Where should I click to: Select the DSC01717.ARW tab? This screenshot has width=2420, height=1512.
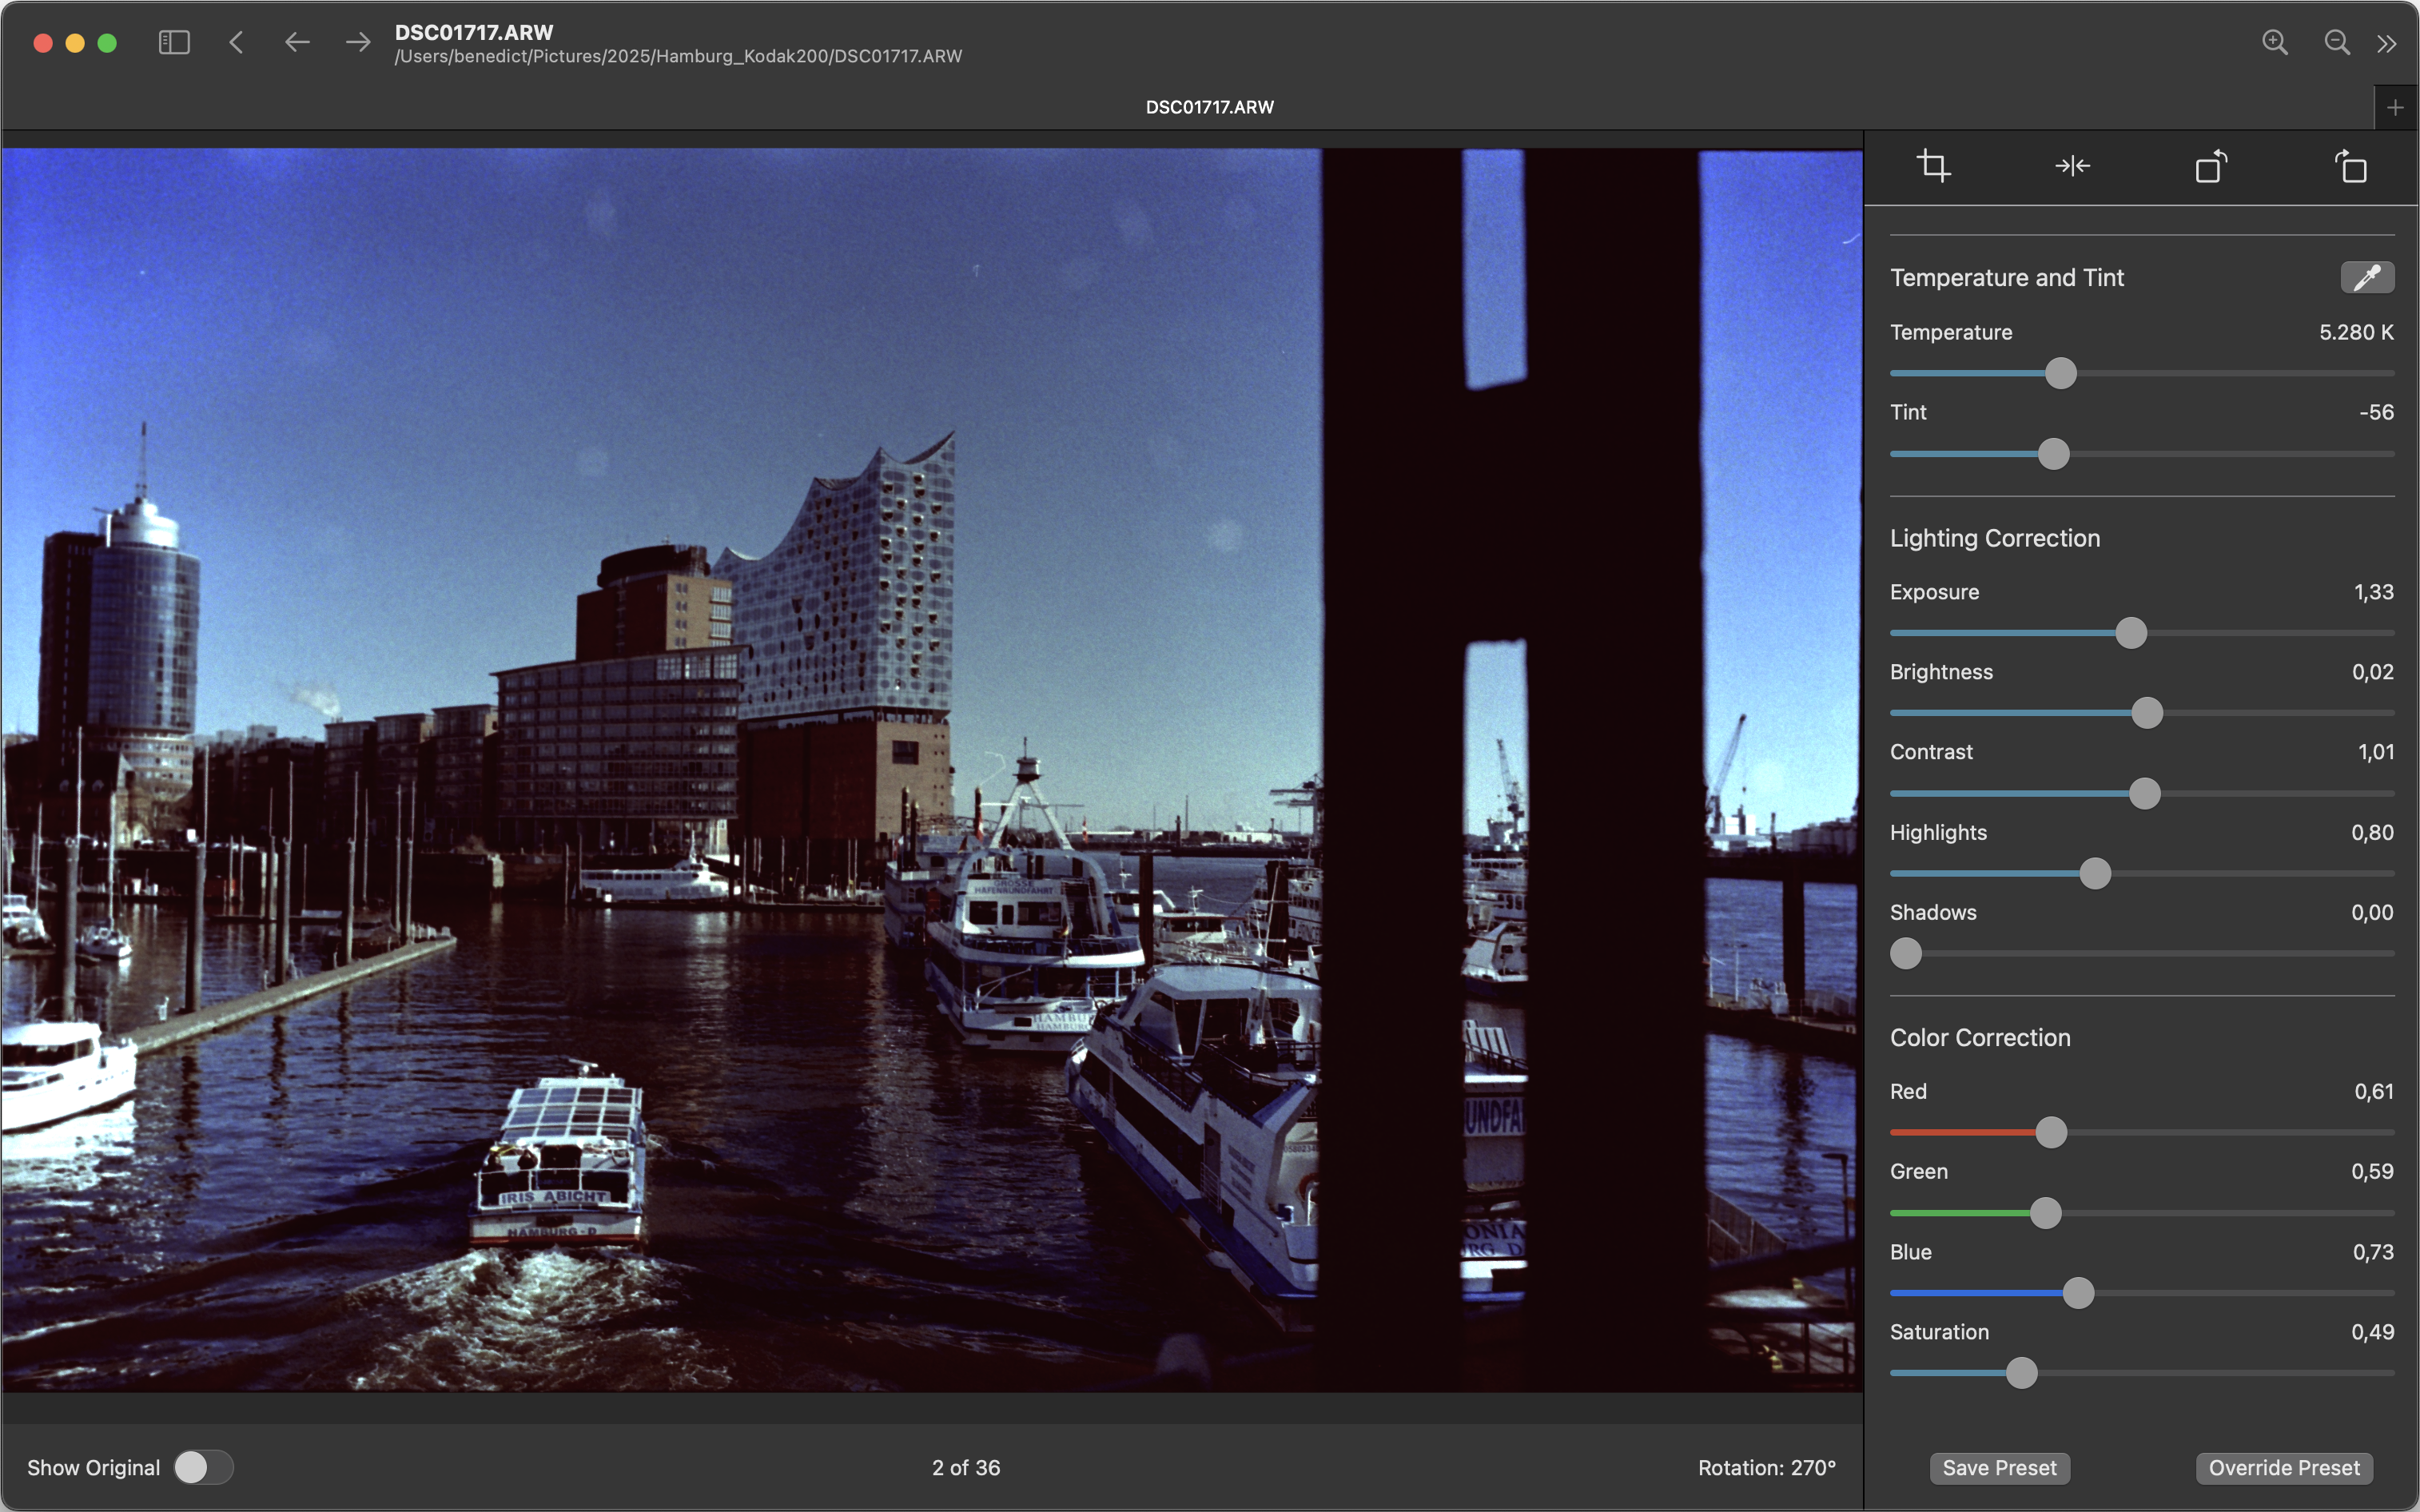[1209, 107]
